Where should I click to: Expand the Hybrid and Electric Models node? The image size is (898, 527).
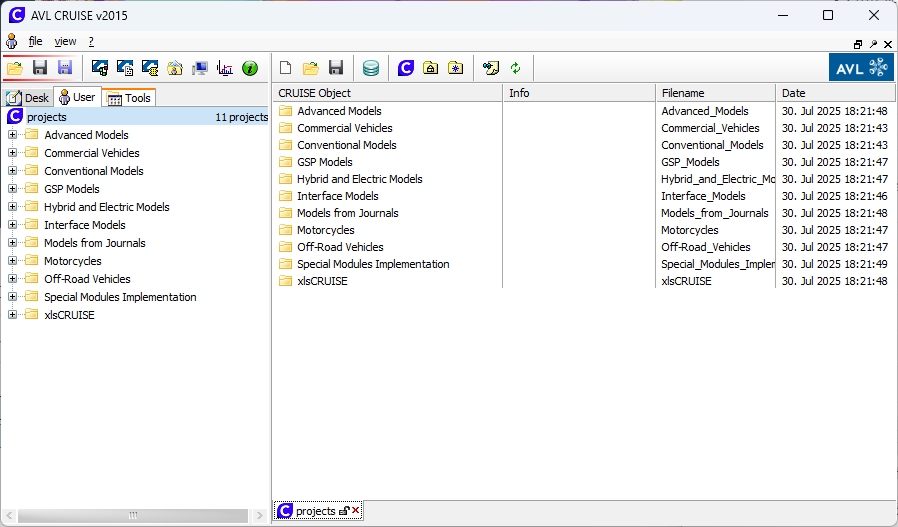point(13,207)
